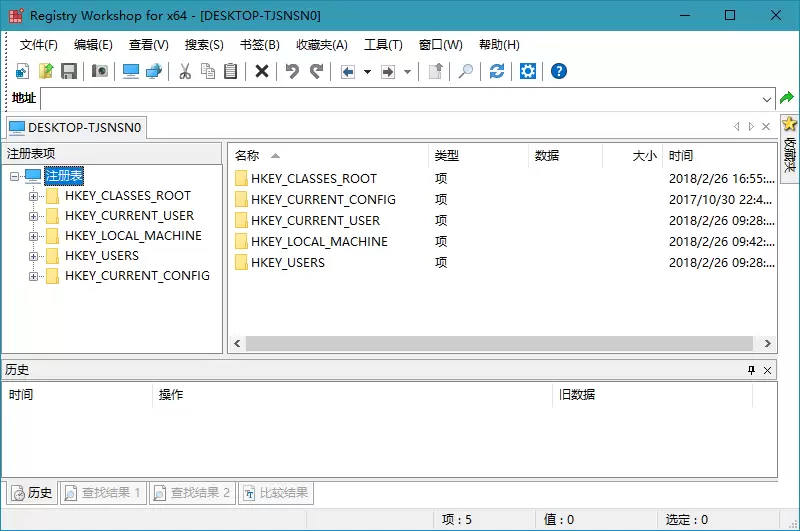
Task: Switch to the 查找结果 2 tab
Action: [x=192, y=493]
